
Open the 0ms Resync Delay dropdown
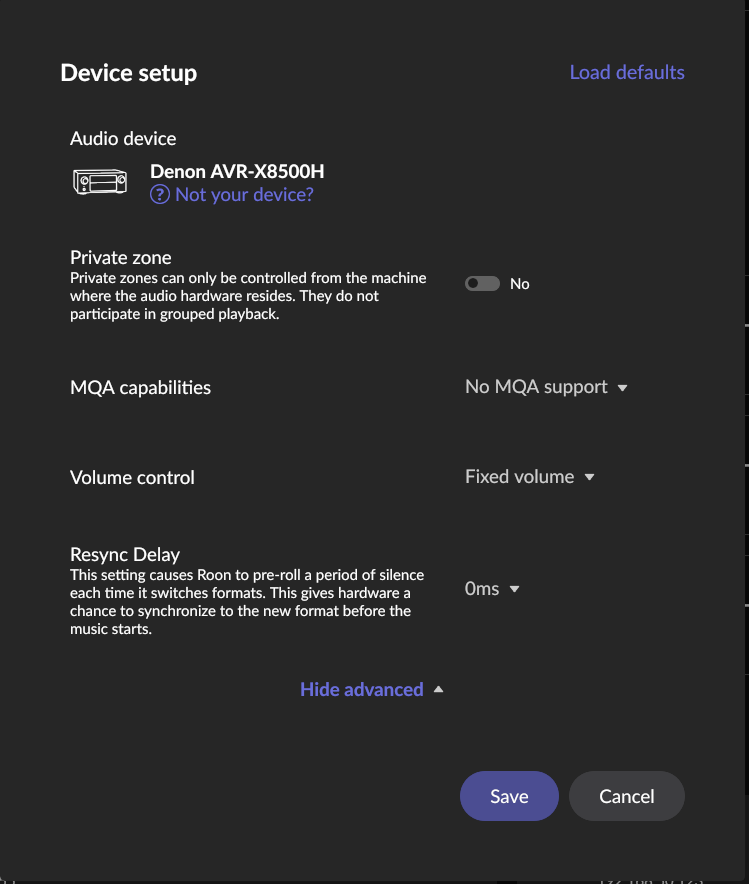click(483, 589)
